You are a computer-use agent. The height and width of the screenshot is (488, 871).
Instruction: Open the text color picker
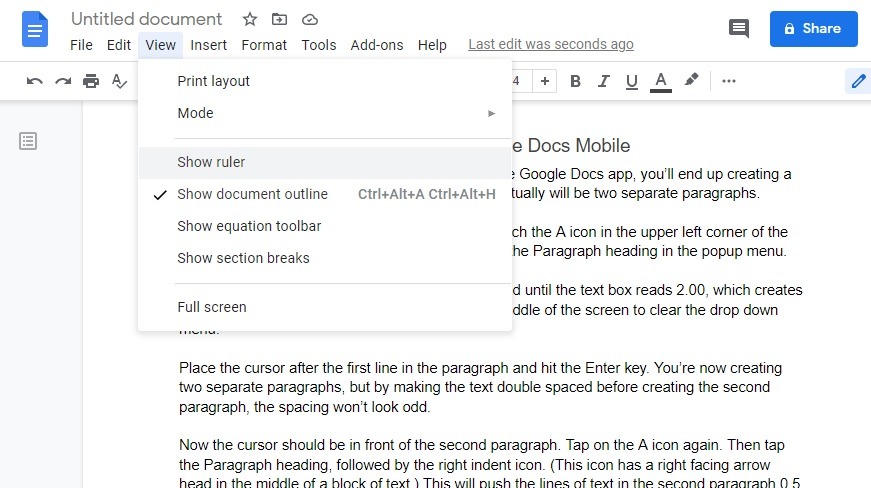tap(660, 81)
